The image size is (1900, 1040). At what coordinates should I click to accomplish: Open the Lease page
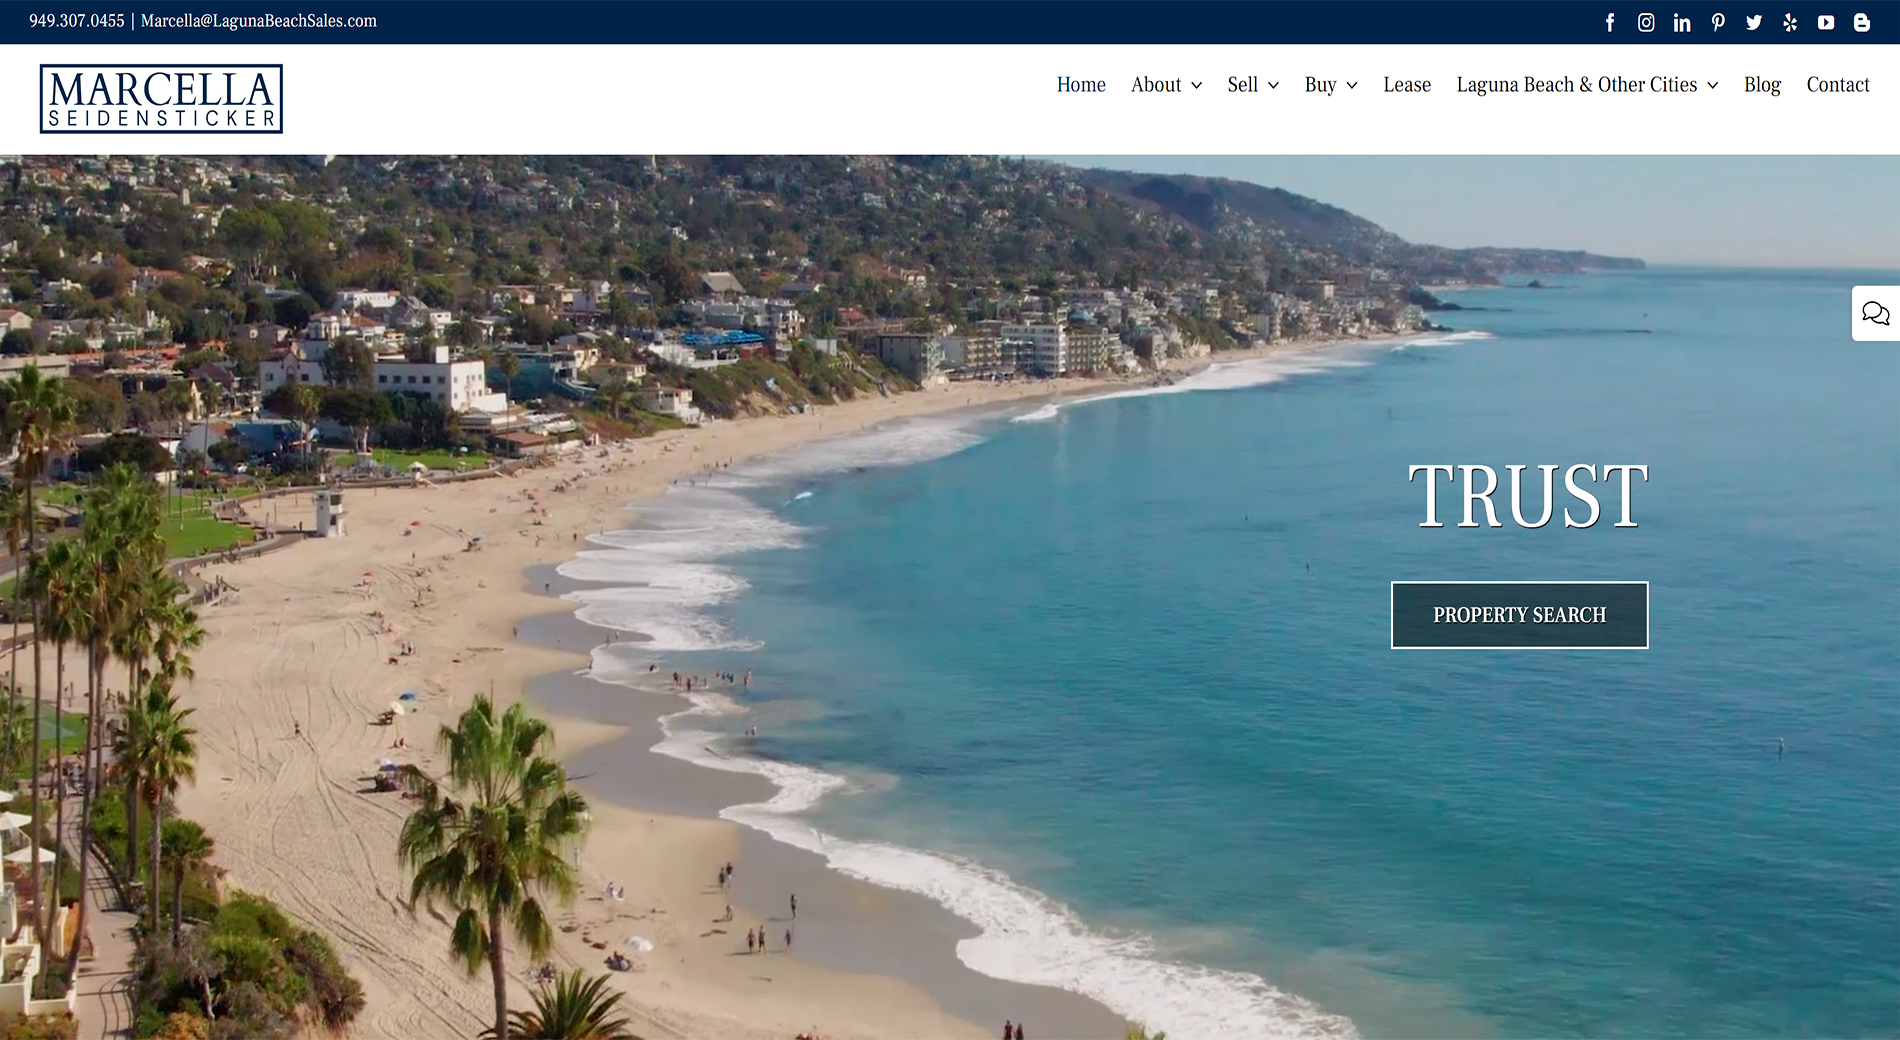tap(1407, 85)
